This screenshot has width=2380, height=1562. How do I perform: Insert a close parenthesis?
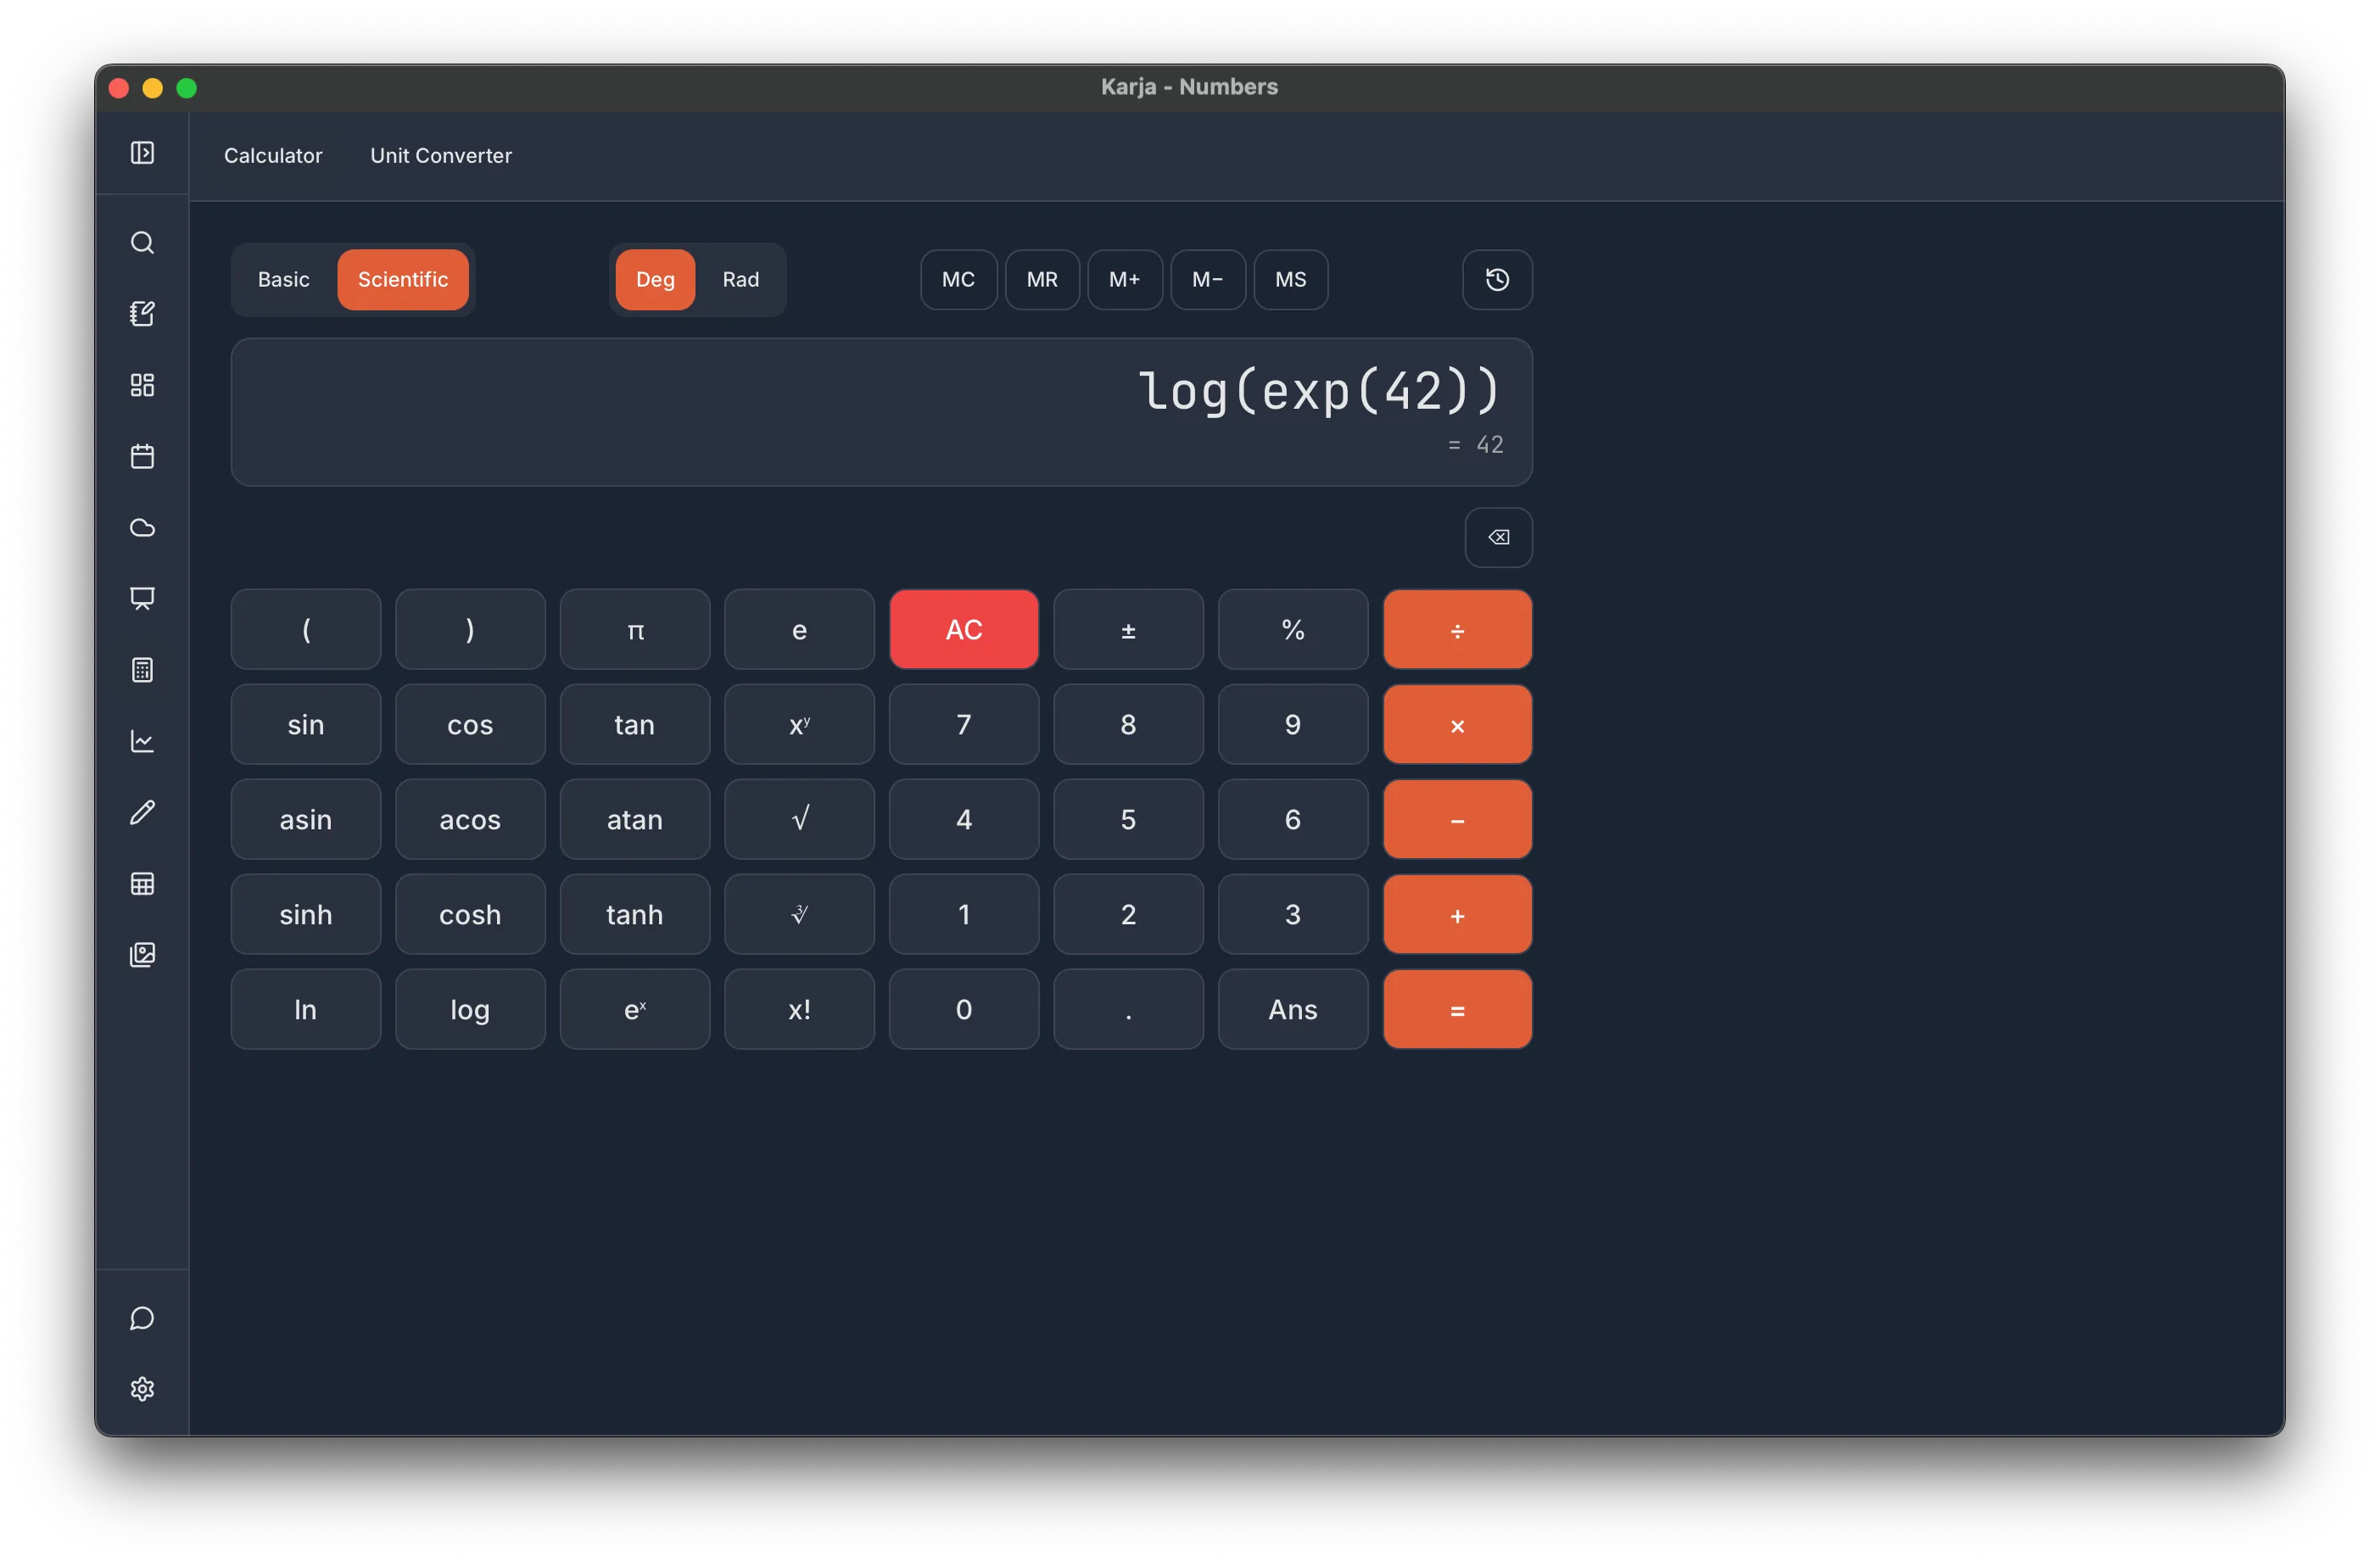click(470, 630)
